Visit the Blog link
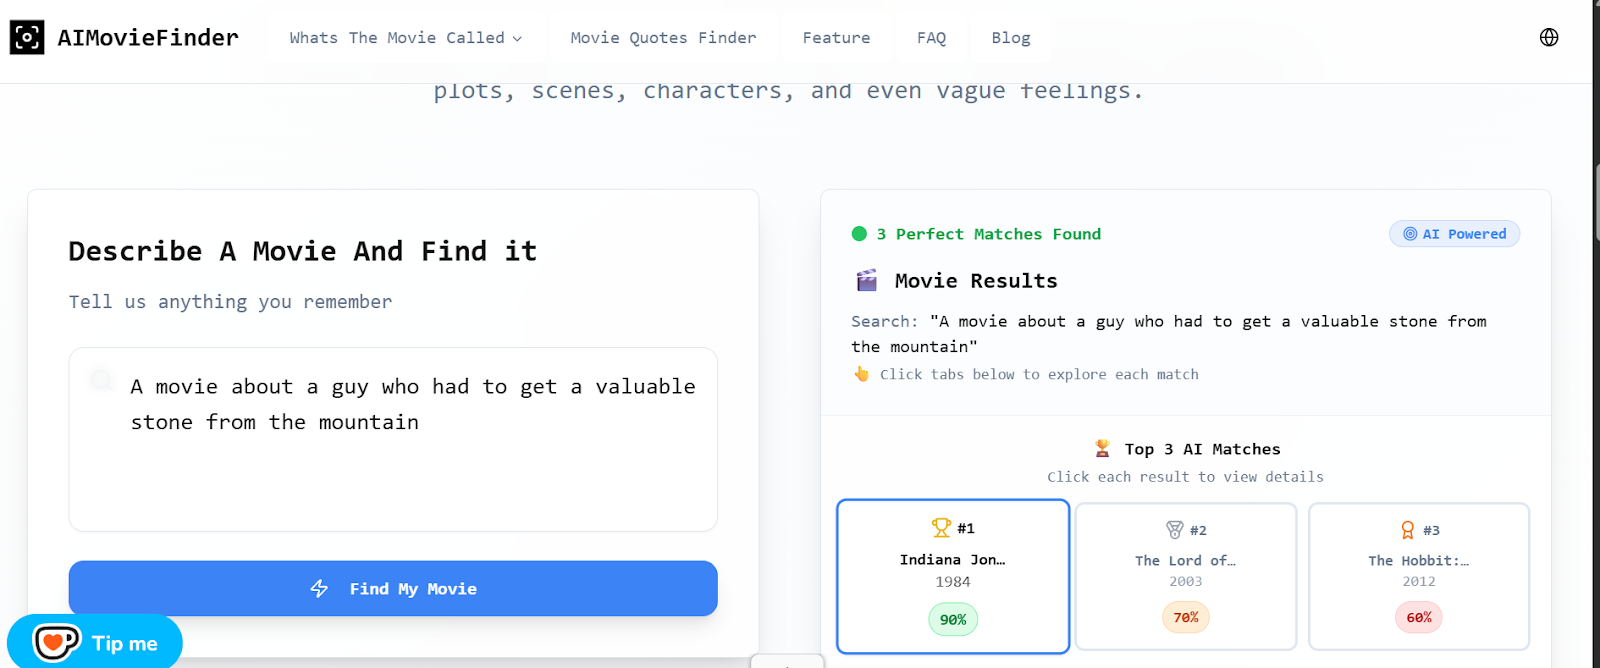This screenshot has width=1600, height=668. tap(1011, 38)
